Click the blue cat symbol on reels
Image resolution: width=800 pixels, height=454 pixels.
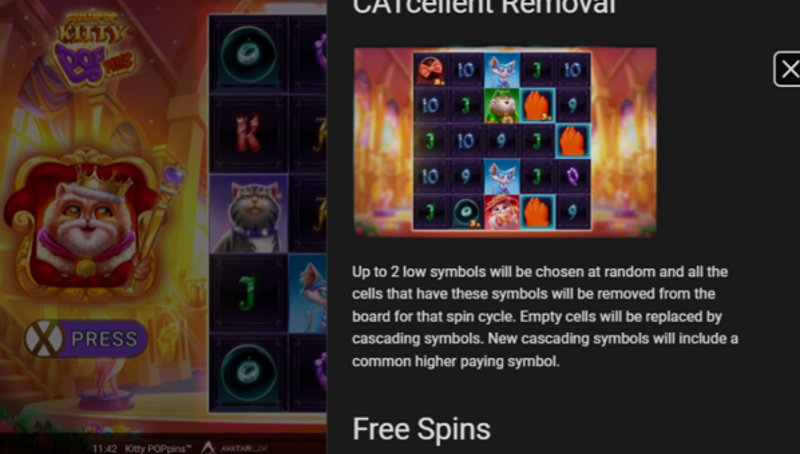tap(308, 294)
